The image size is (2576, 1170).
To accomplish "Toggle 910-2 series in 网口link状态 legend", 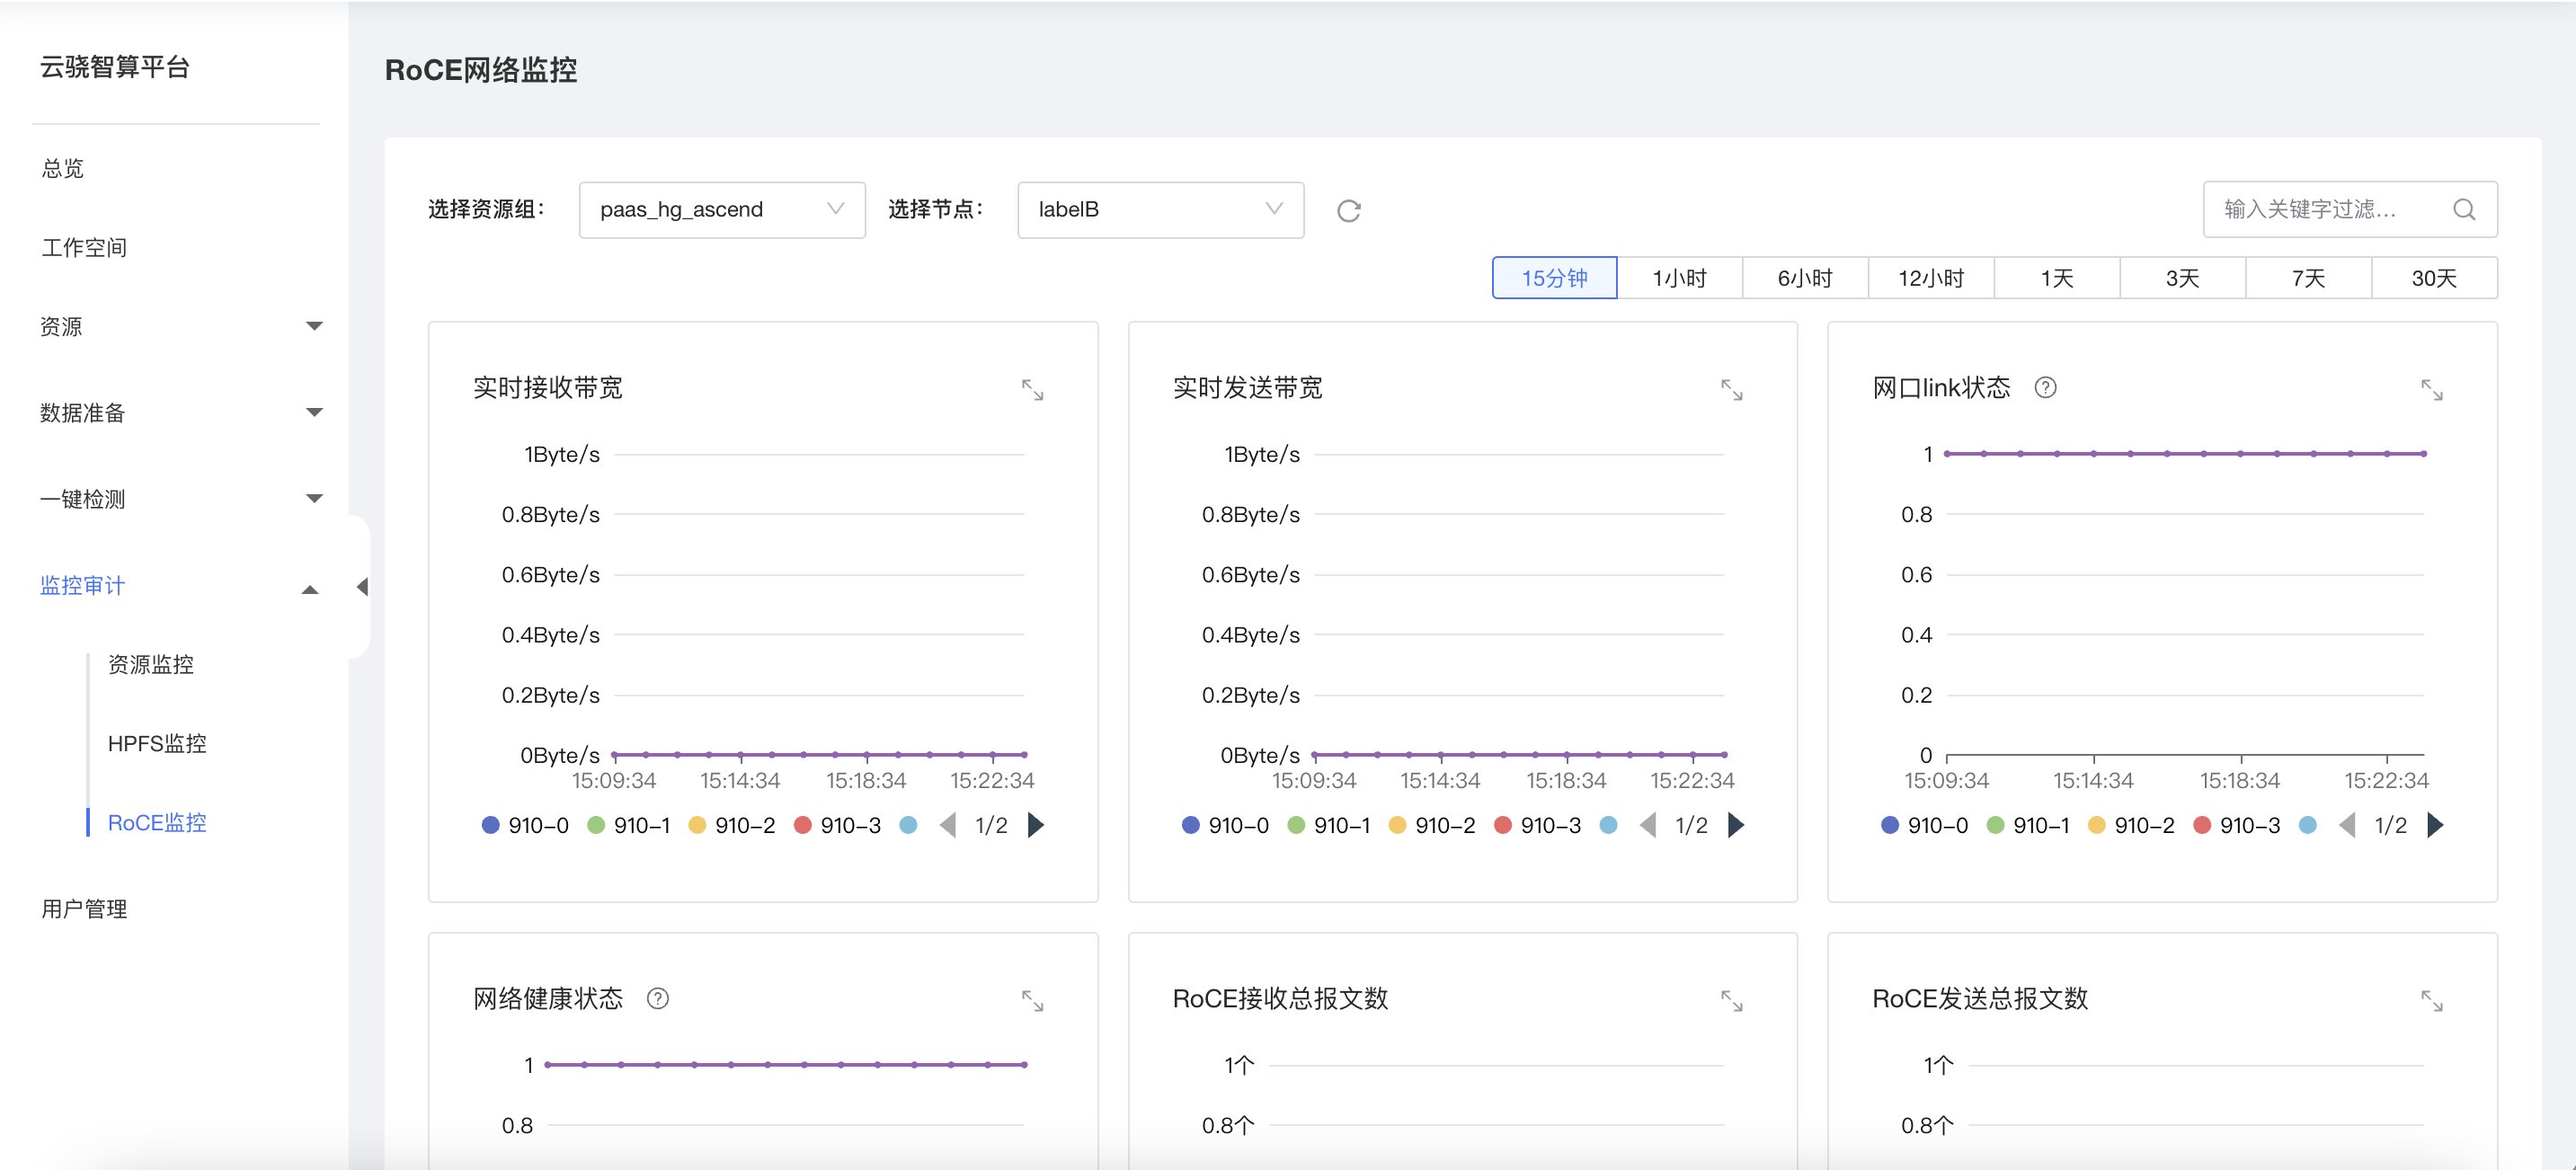I will click(x=2131, y=825).
